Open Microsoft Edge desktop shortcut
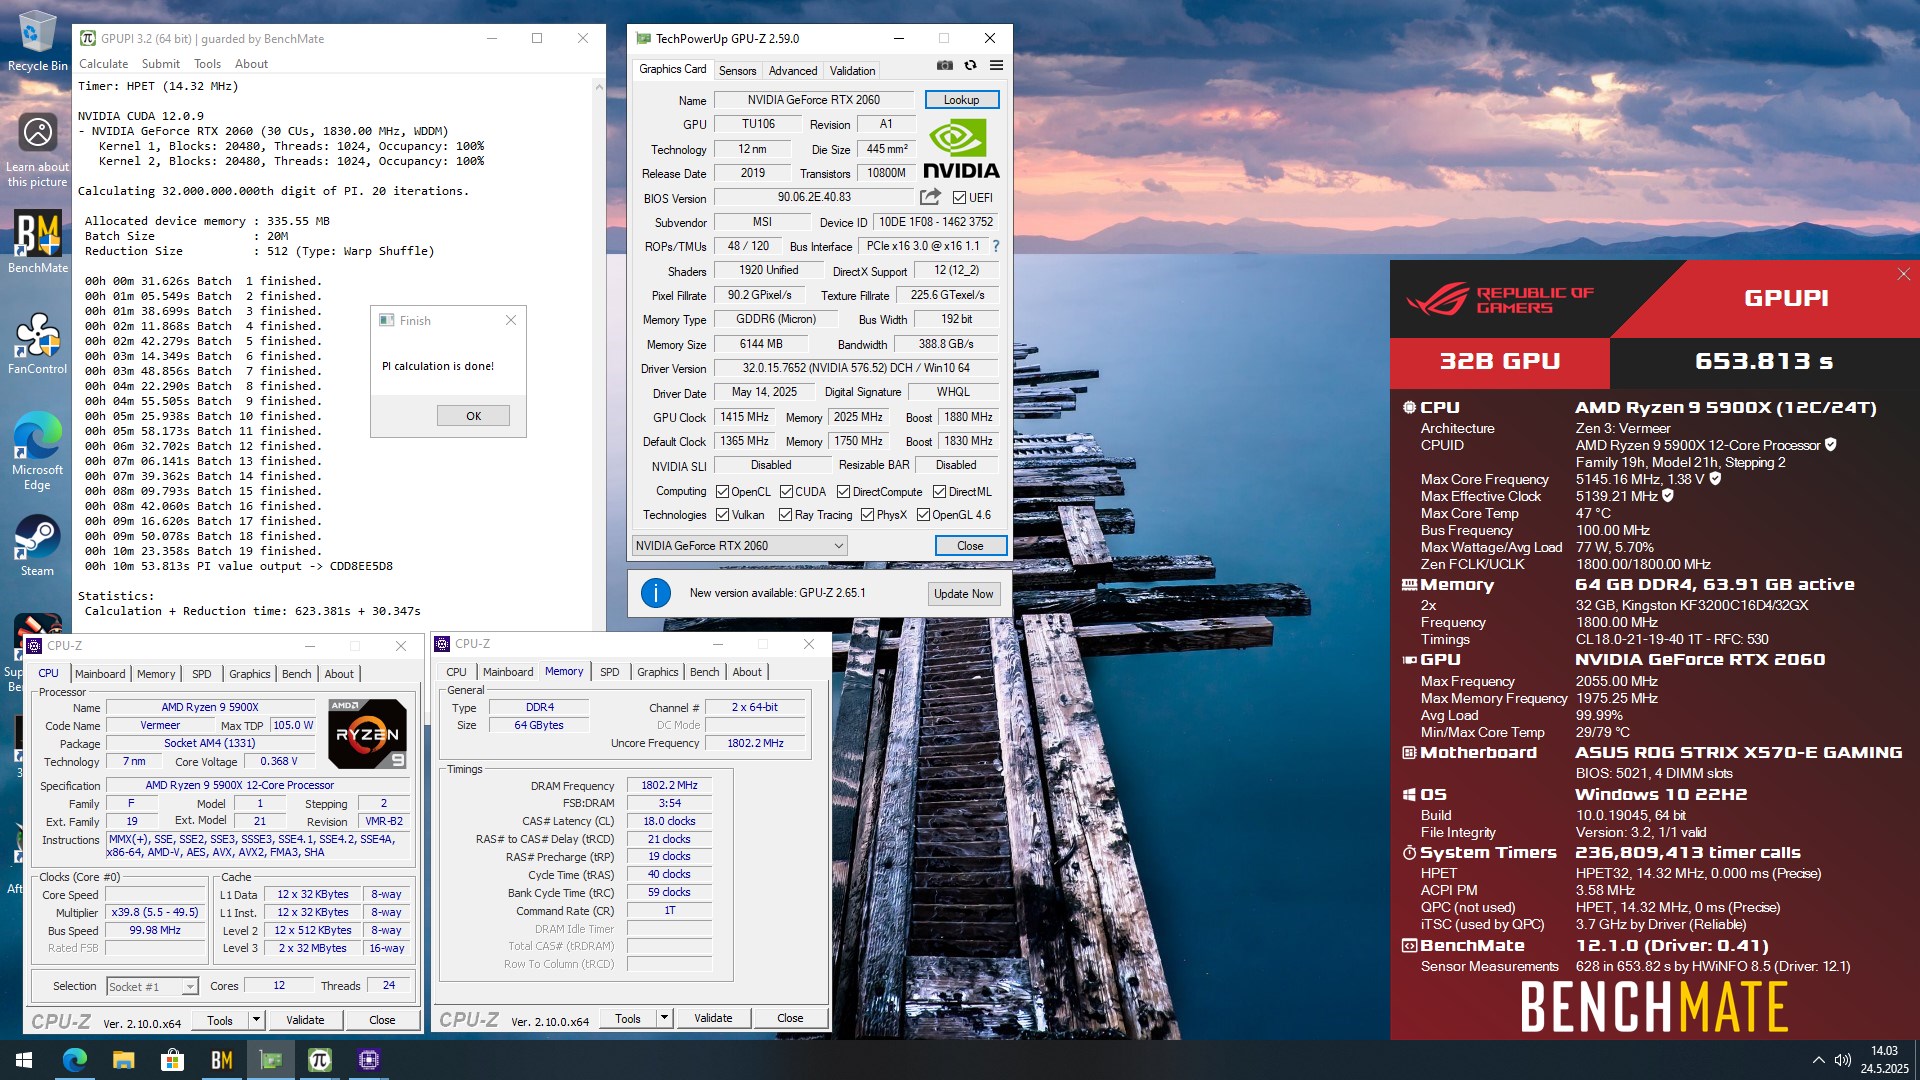The width and height of the screenshot is (1920, 1080). (x=38, y=451)
